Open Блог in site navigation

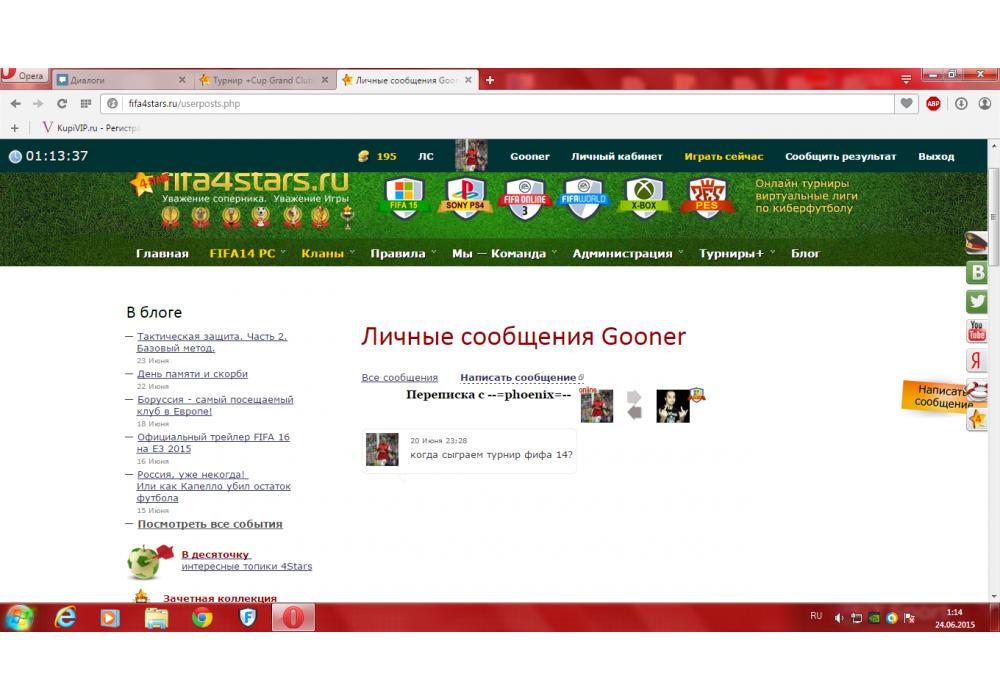805,254
